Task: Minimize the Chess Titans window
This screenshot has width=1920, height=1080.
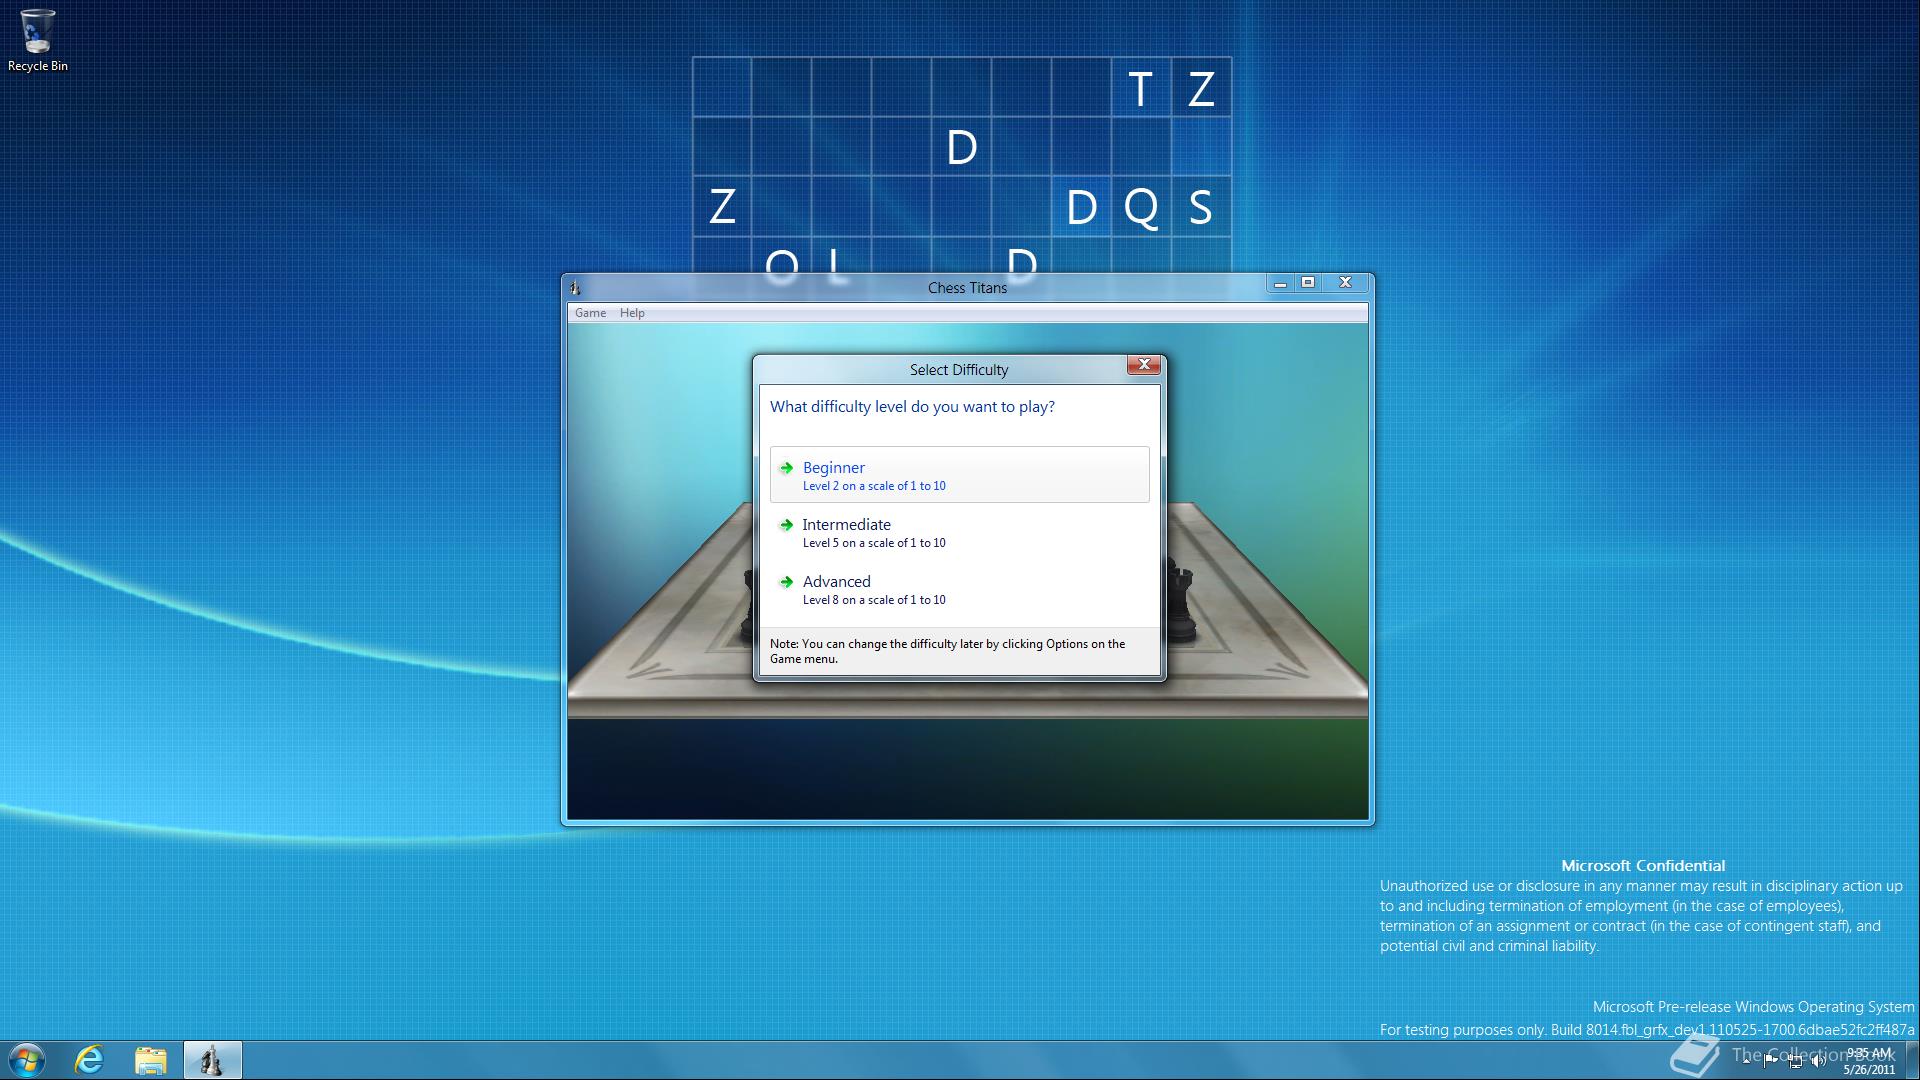Action: [x=1280, y=283]
